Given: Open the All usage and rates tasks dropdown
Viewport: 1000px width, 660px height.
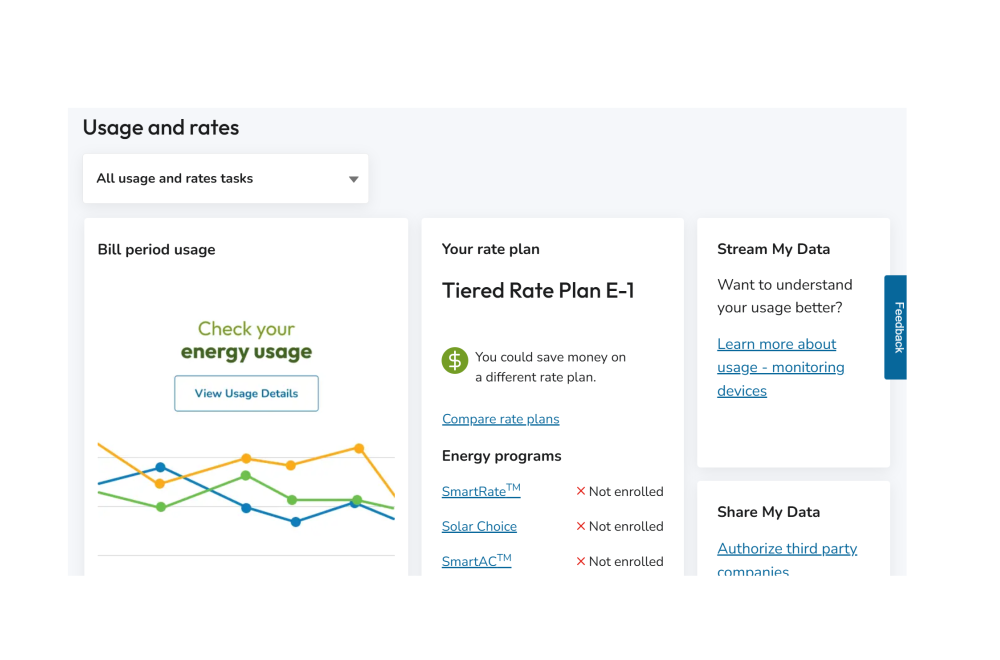Looking at the screenshot, I should 225,179.
